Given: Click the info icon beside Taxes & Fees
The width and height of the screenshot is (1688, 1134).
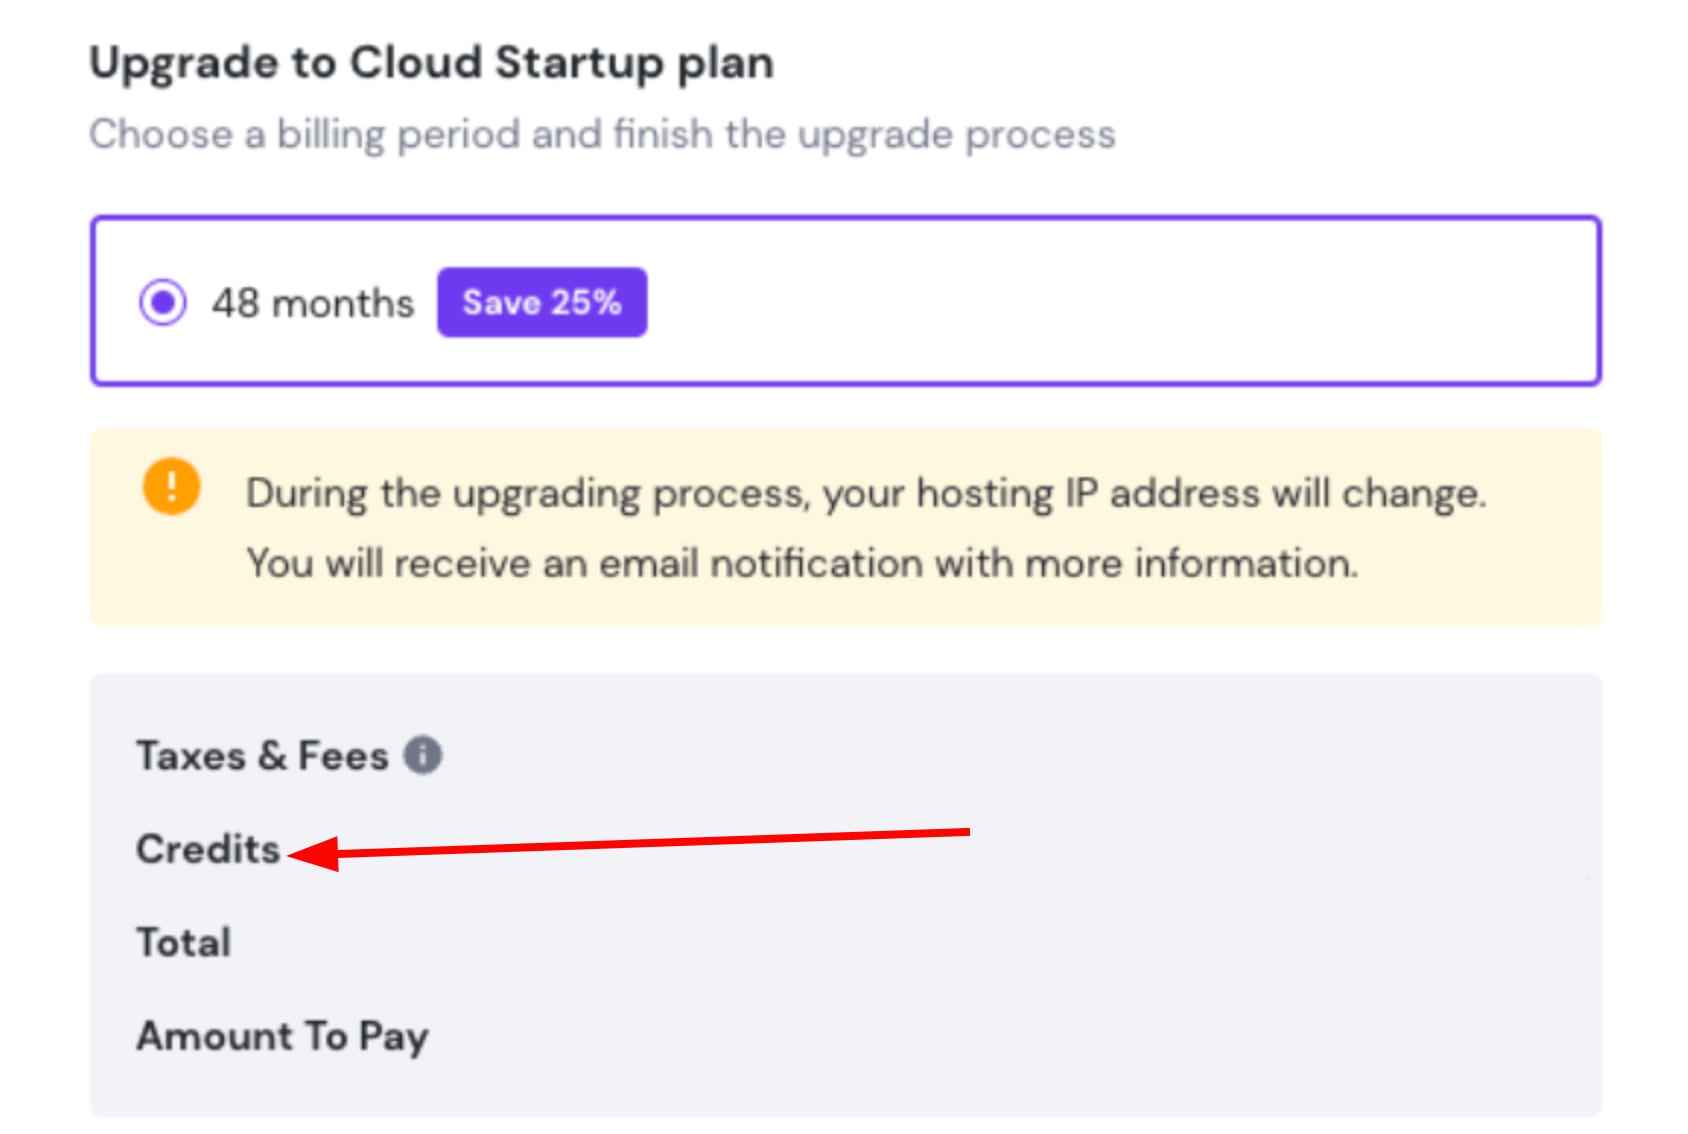Looking at the screenshot, I should tap(424, 755).
